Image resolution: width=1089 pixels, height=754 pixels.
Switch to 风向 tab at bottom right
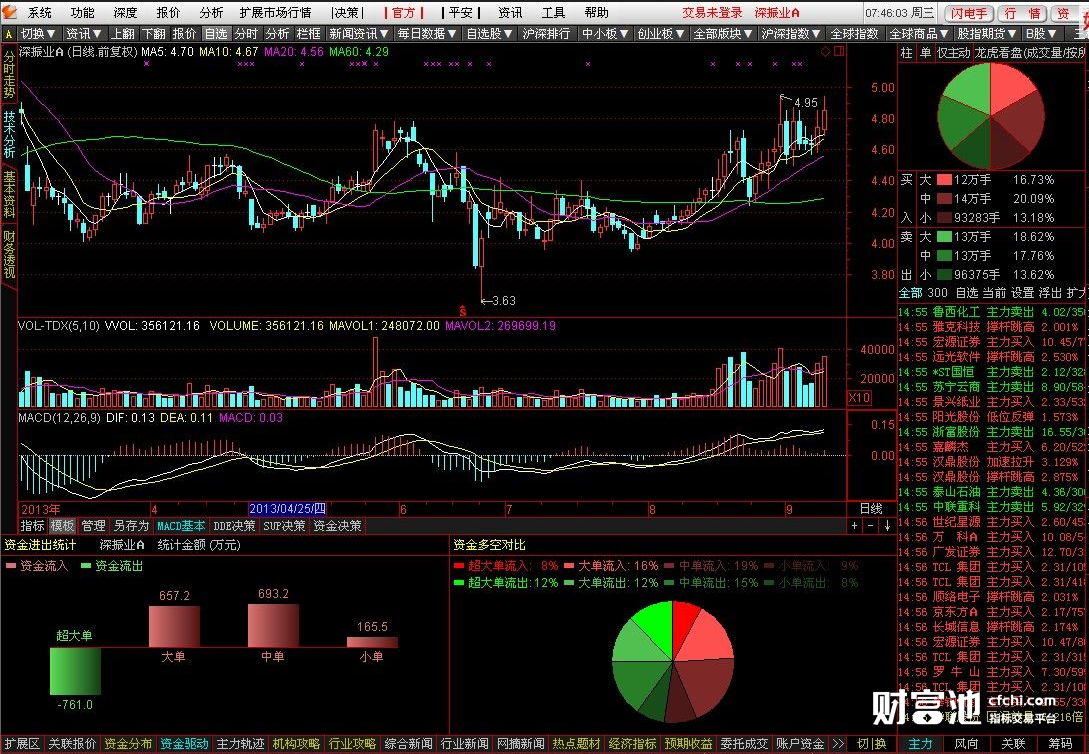tap(967, 744)
